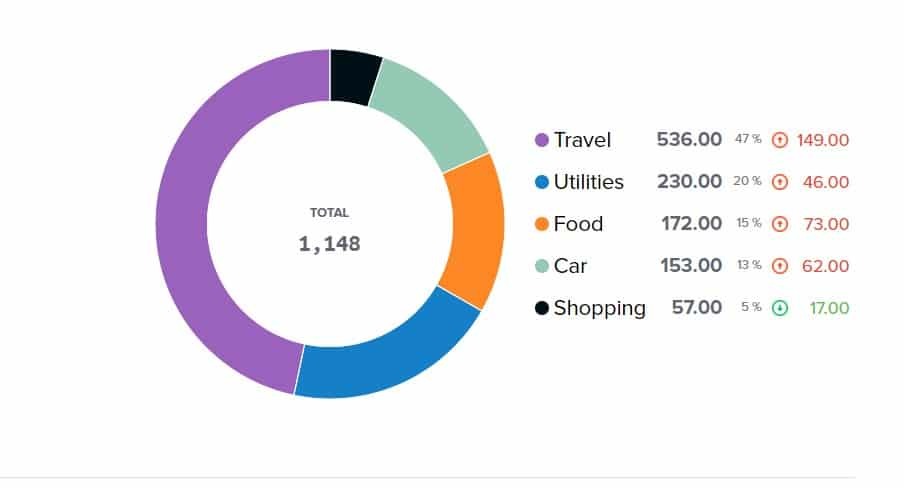Select the Travel legend label
Image resolution: width=904 pixels, height=488 pixels.
582,140
